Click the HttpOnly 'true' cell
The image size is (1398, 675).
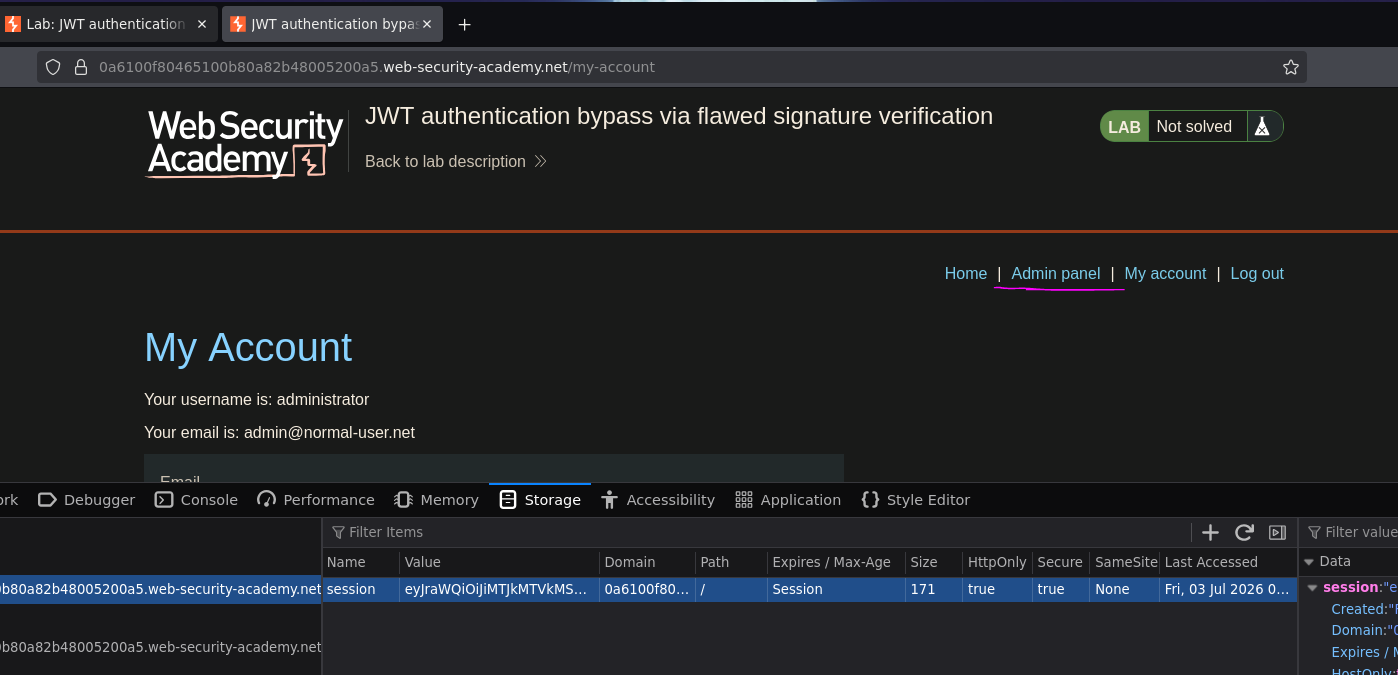(997, 589)
